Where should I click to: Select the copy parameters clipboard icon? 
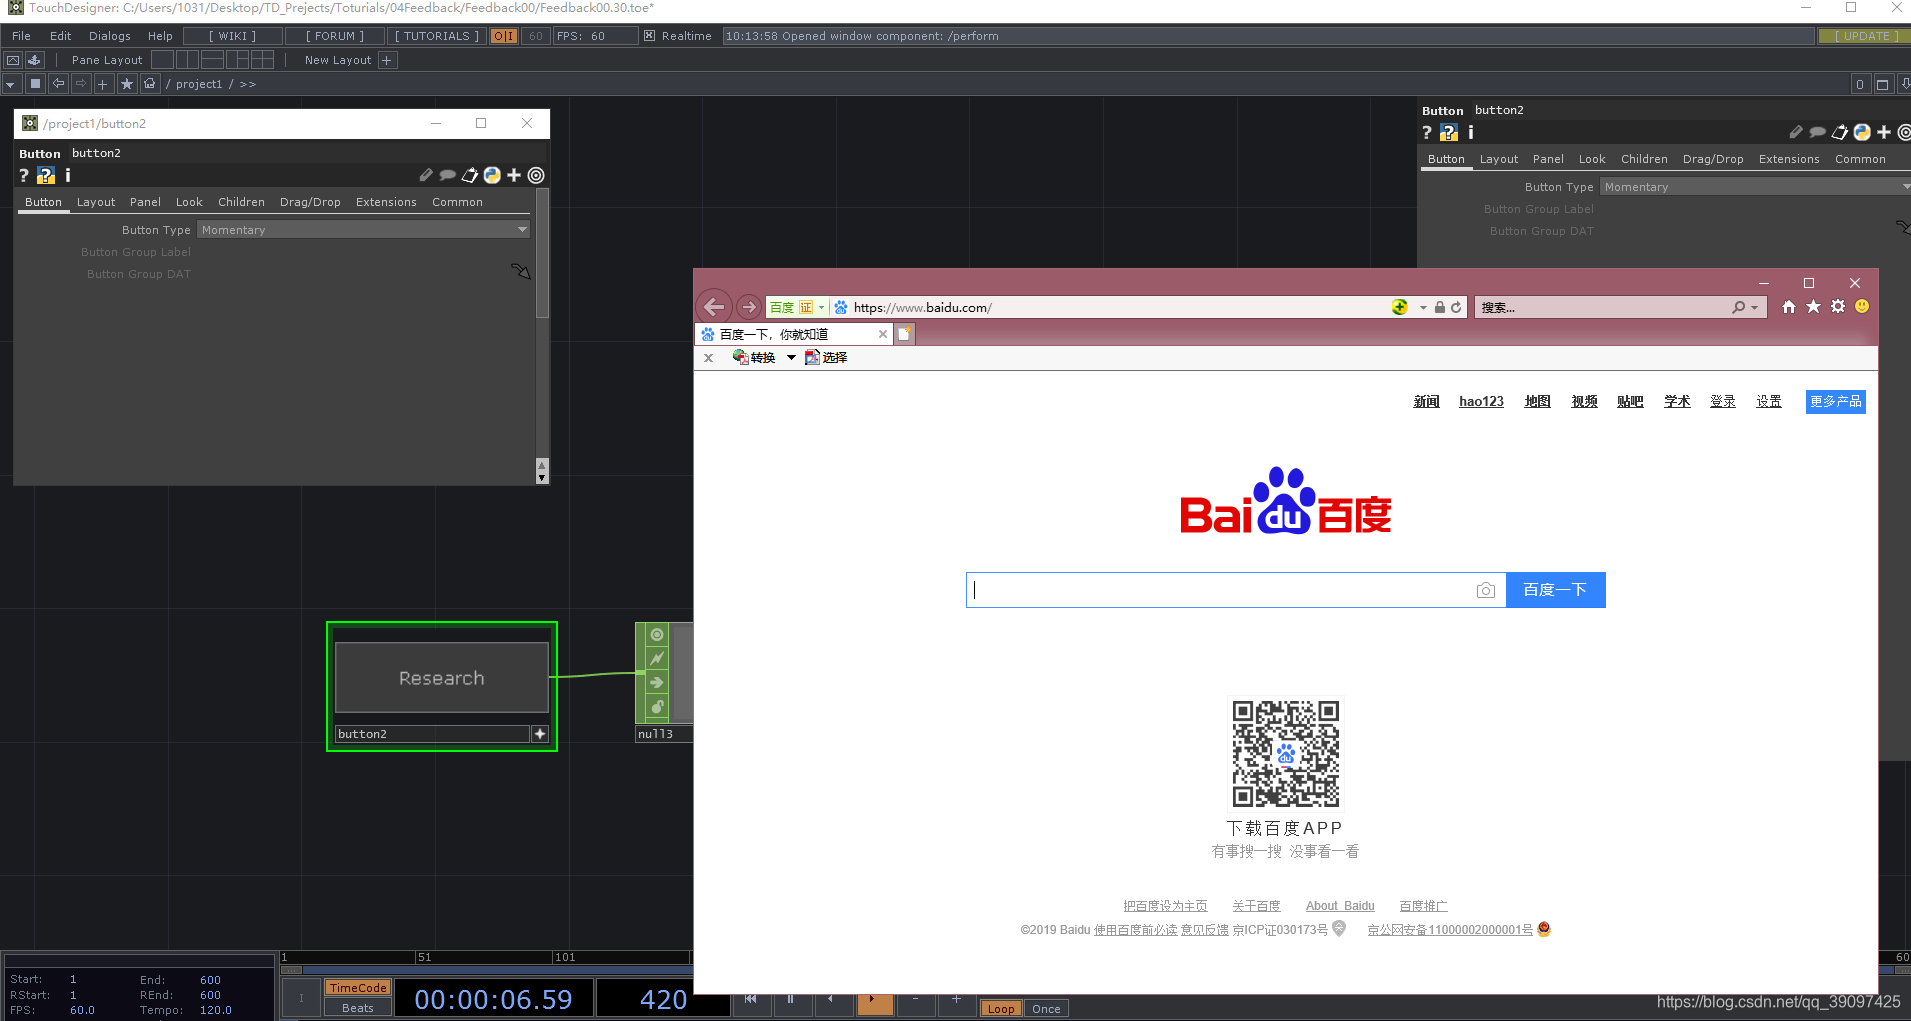pos(469,175)
